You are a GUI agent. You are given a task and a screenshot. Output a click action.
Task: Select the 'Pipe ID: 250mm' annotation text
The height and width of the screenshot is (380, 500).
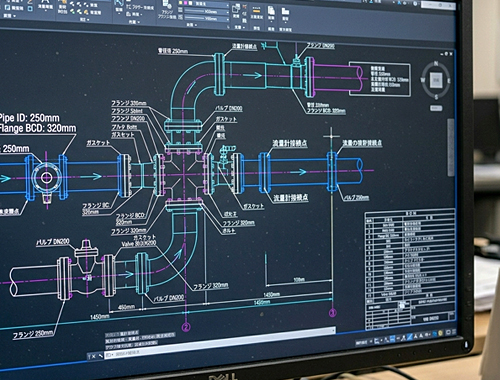29,118
